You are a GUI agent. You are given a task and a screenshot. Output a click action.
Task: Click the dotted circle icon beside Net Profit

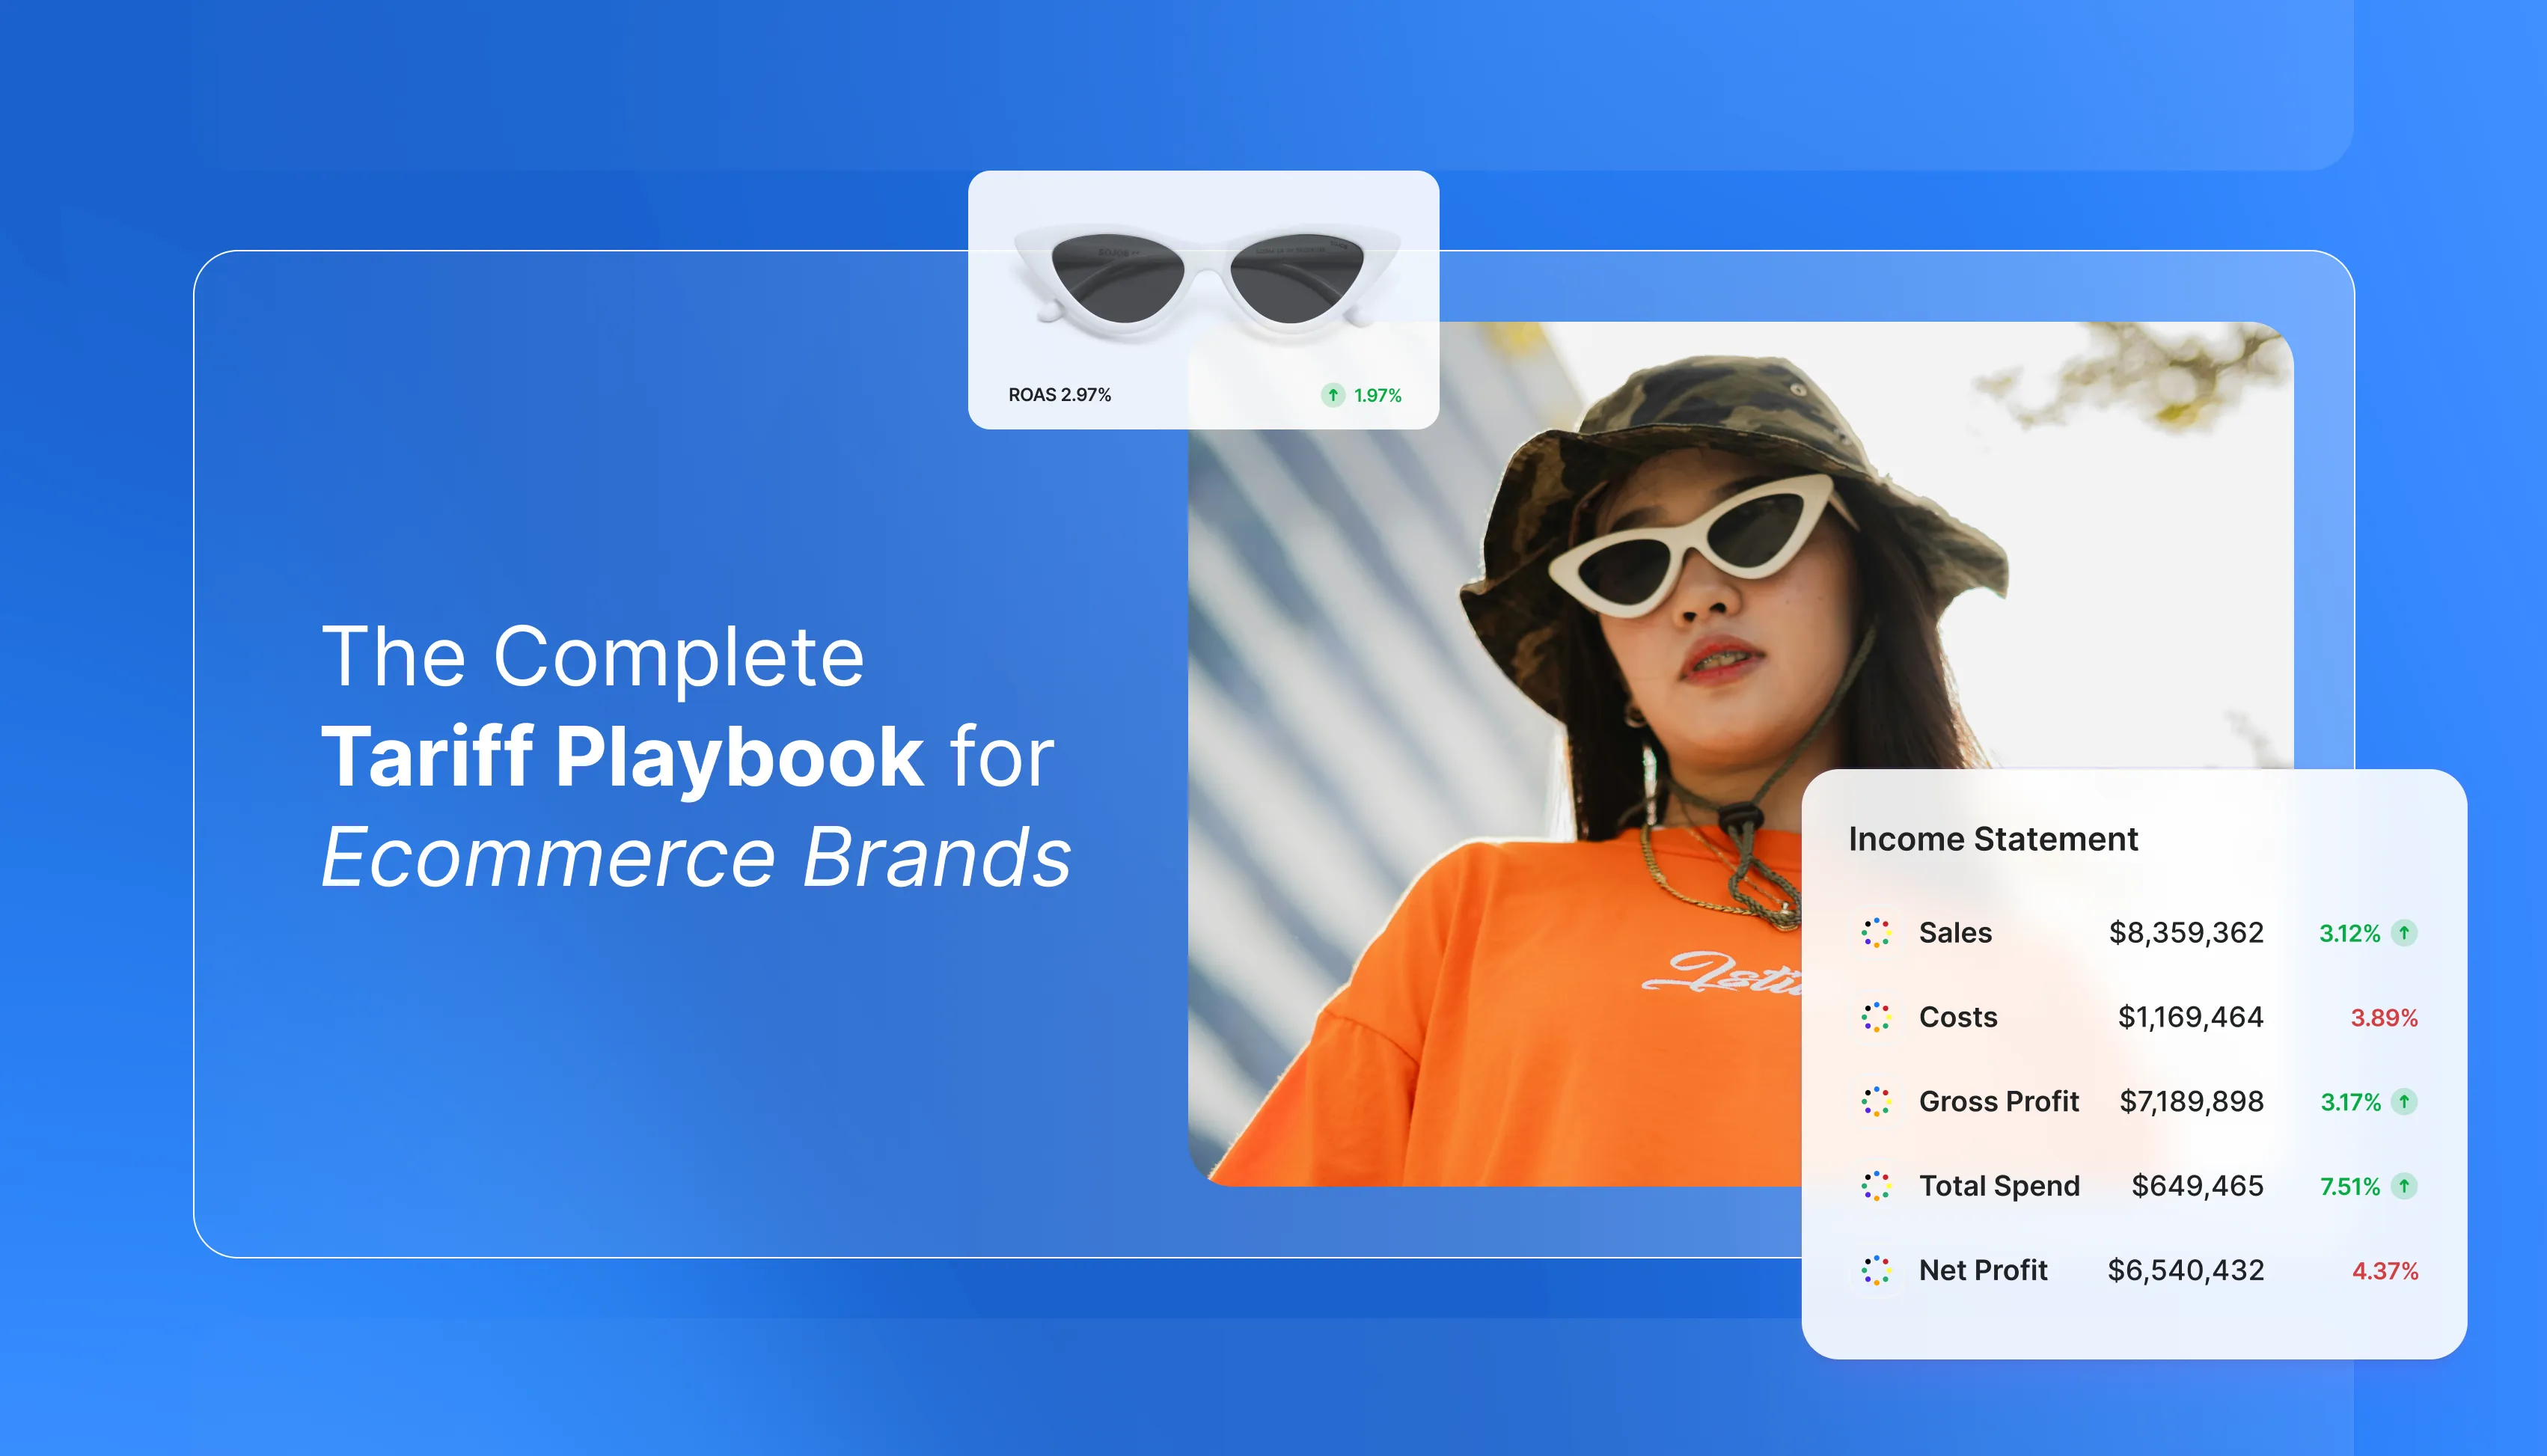1876,1270
